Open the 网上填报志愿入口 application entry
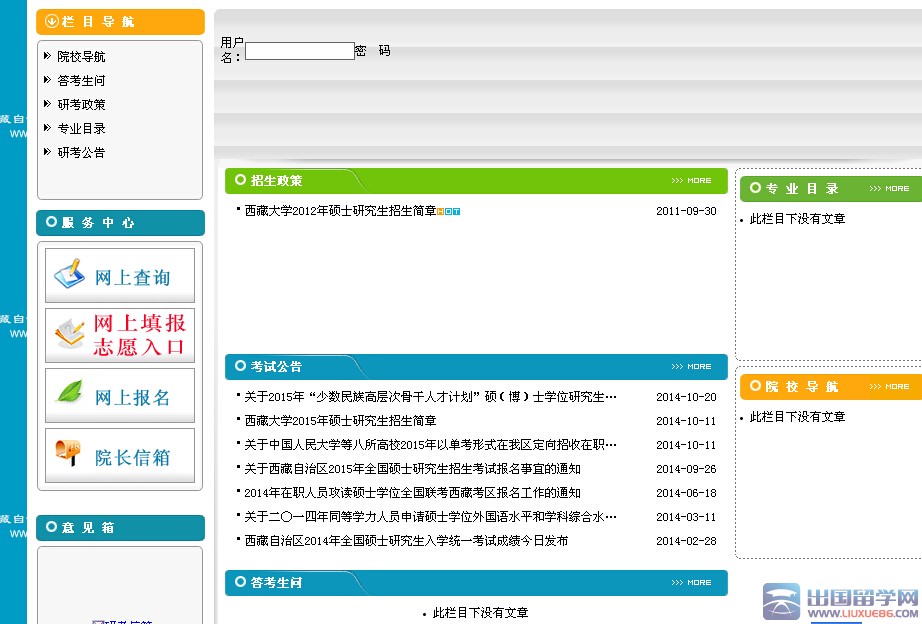922x624 pixels. coord(70,333)
